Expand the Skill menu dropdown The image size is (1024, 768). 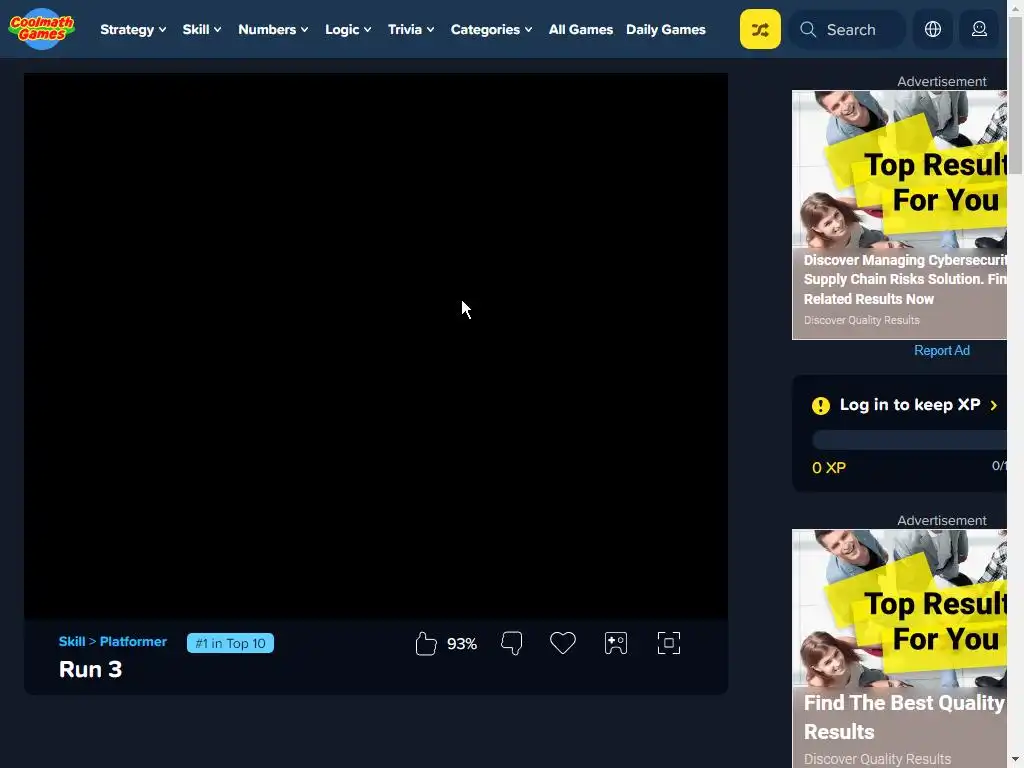click(202, 29)
